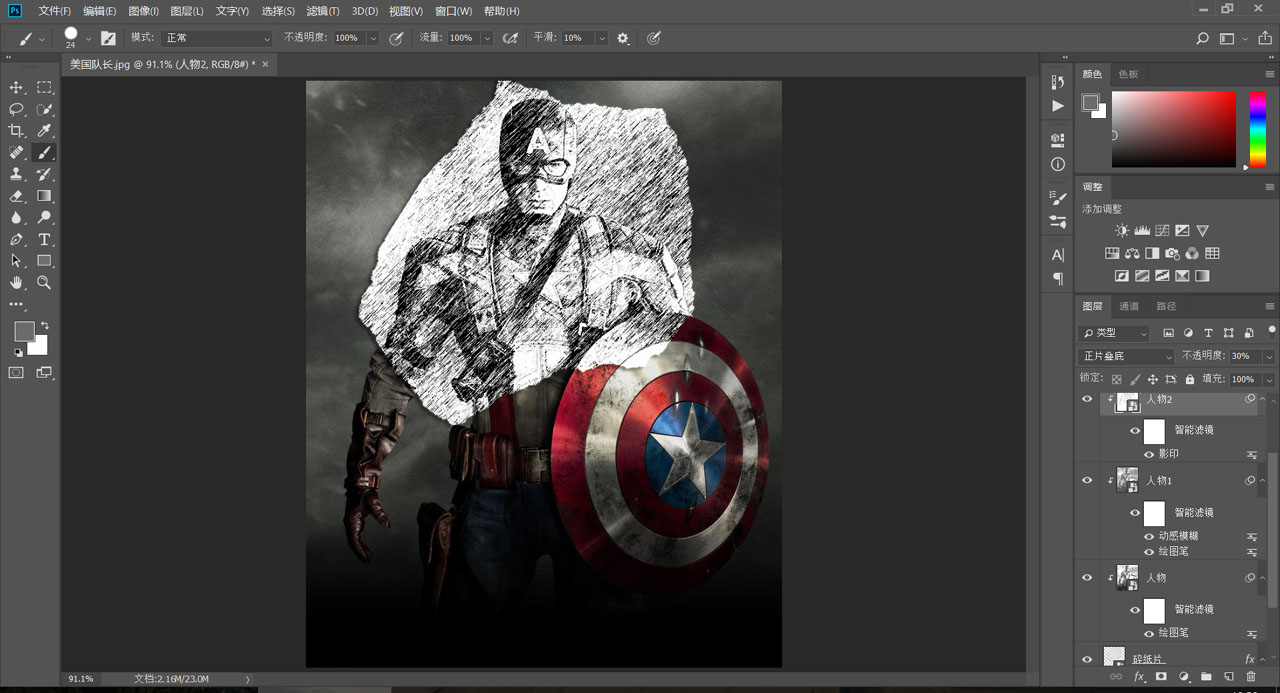Select the Move tool
The height and width of the screenshot is (693, 1280).
[x=16, y=88]
